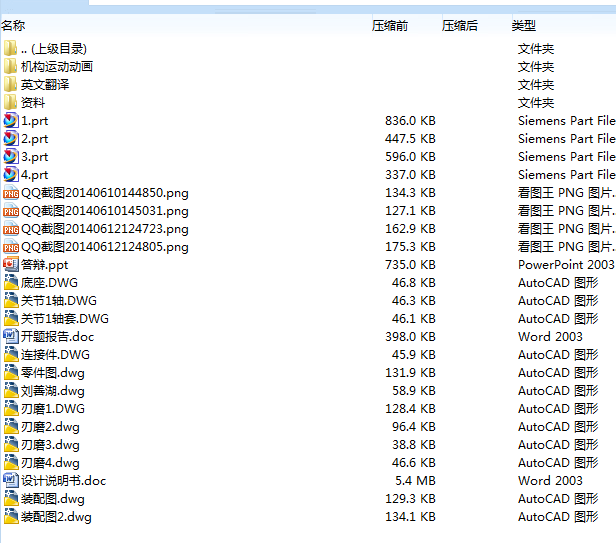Viewport: 616px width, 543px height.
Task: Select the 2.prt Siemens part icon
Action: coord(11,139)
